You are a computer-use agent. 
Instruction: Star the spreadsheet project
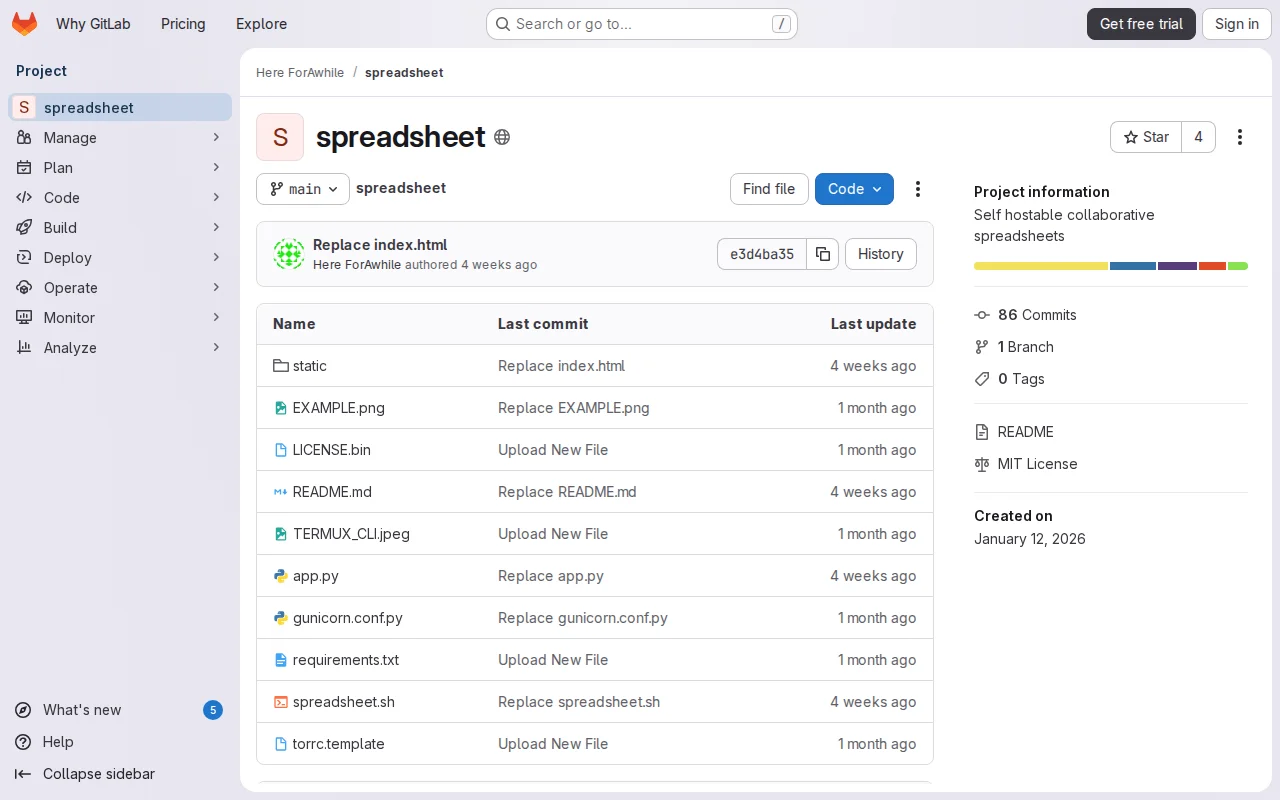(1146, 137)
